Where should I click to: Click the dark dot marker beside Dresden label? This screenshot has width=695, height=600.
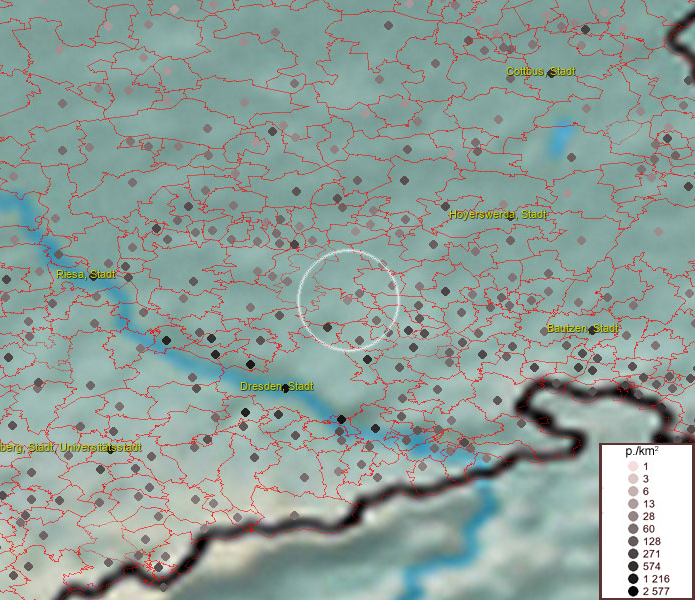click(x=285, y=389)
